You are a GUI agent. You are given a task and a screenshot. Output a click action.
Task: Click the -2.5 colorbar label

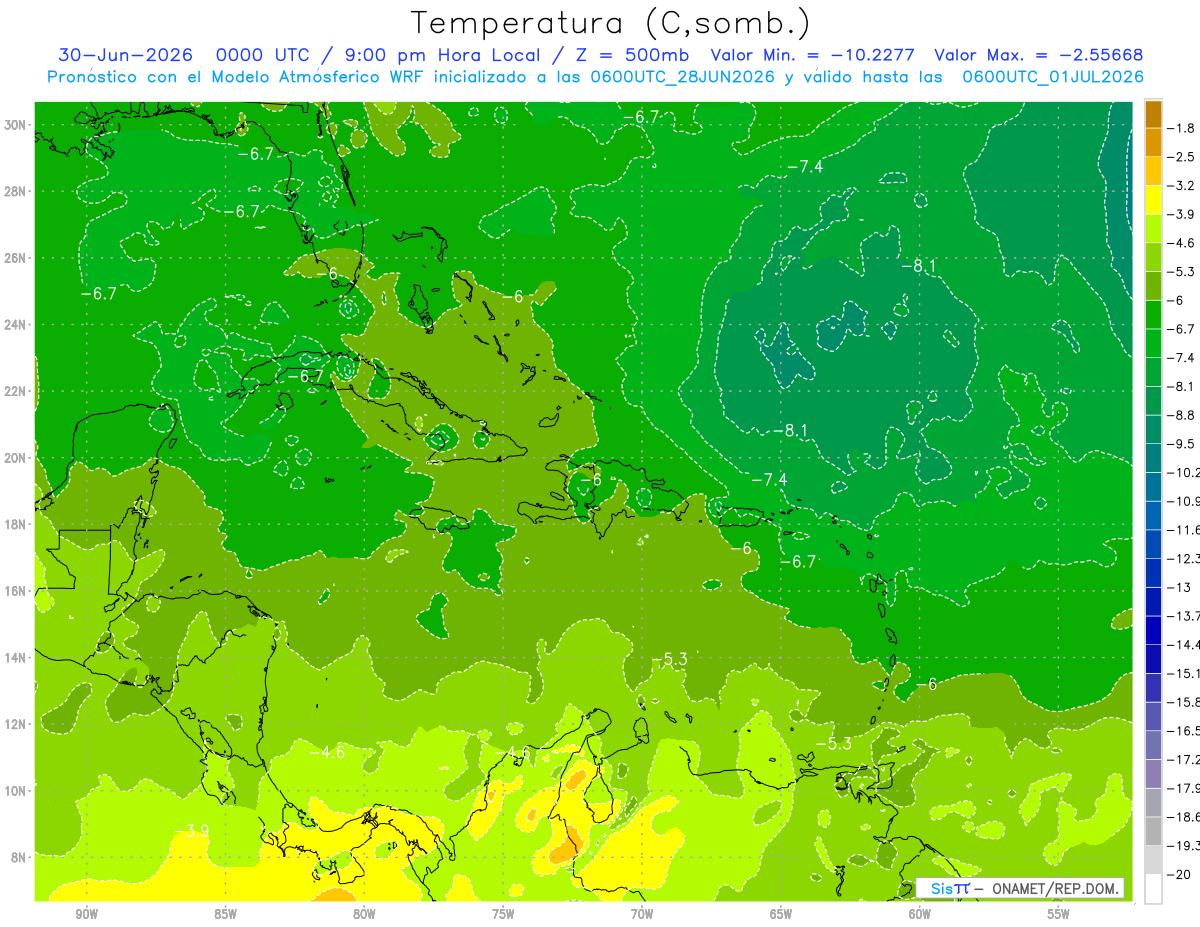pos(1182,157)
